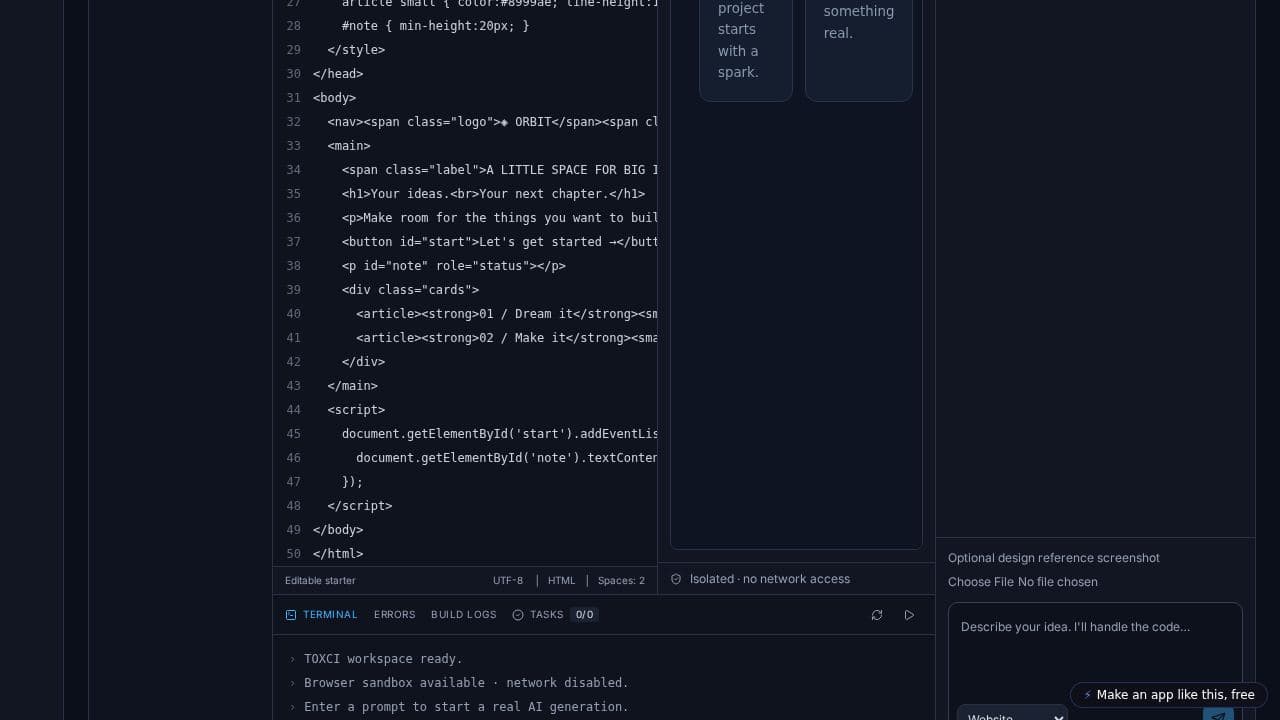Click line 50 closing html tag
The width and height of the screenshot is (1280, 720).
[338, 554]
